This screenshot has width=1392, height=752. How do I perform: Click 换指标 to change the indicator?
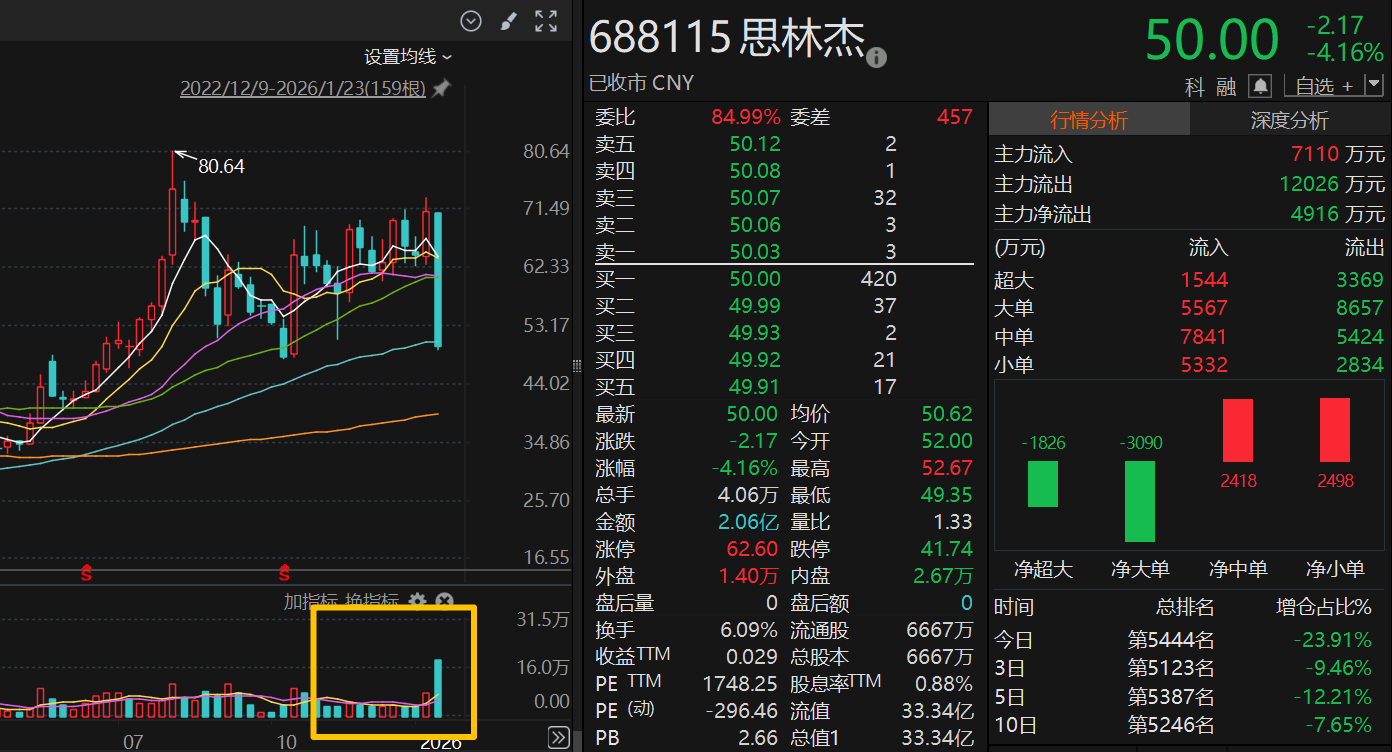(372, 601)
